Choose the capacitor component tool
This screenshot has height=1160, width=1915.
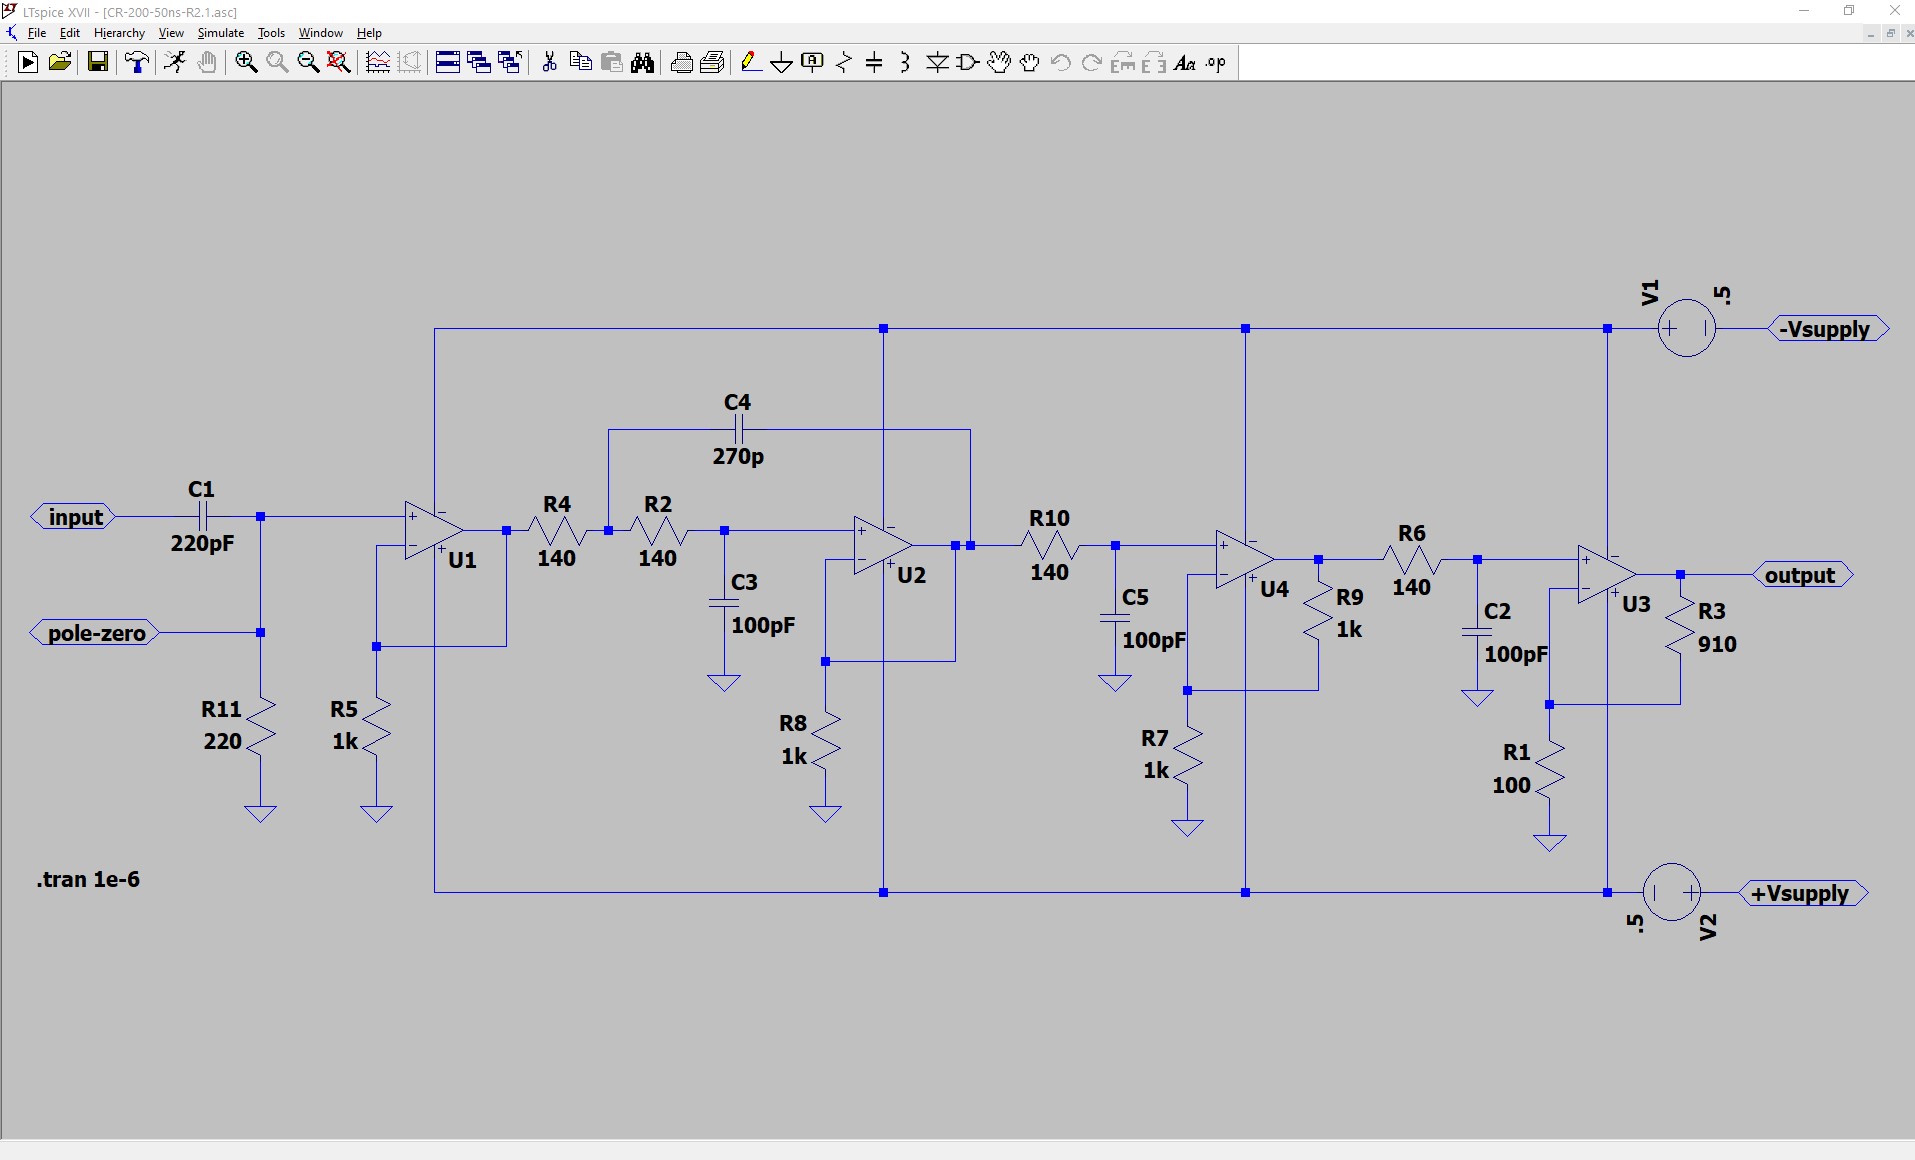[874, 63]
